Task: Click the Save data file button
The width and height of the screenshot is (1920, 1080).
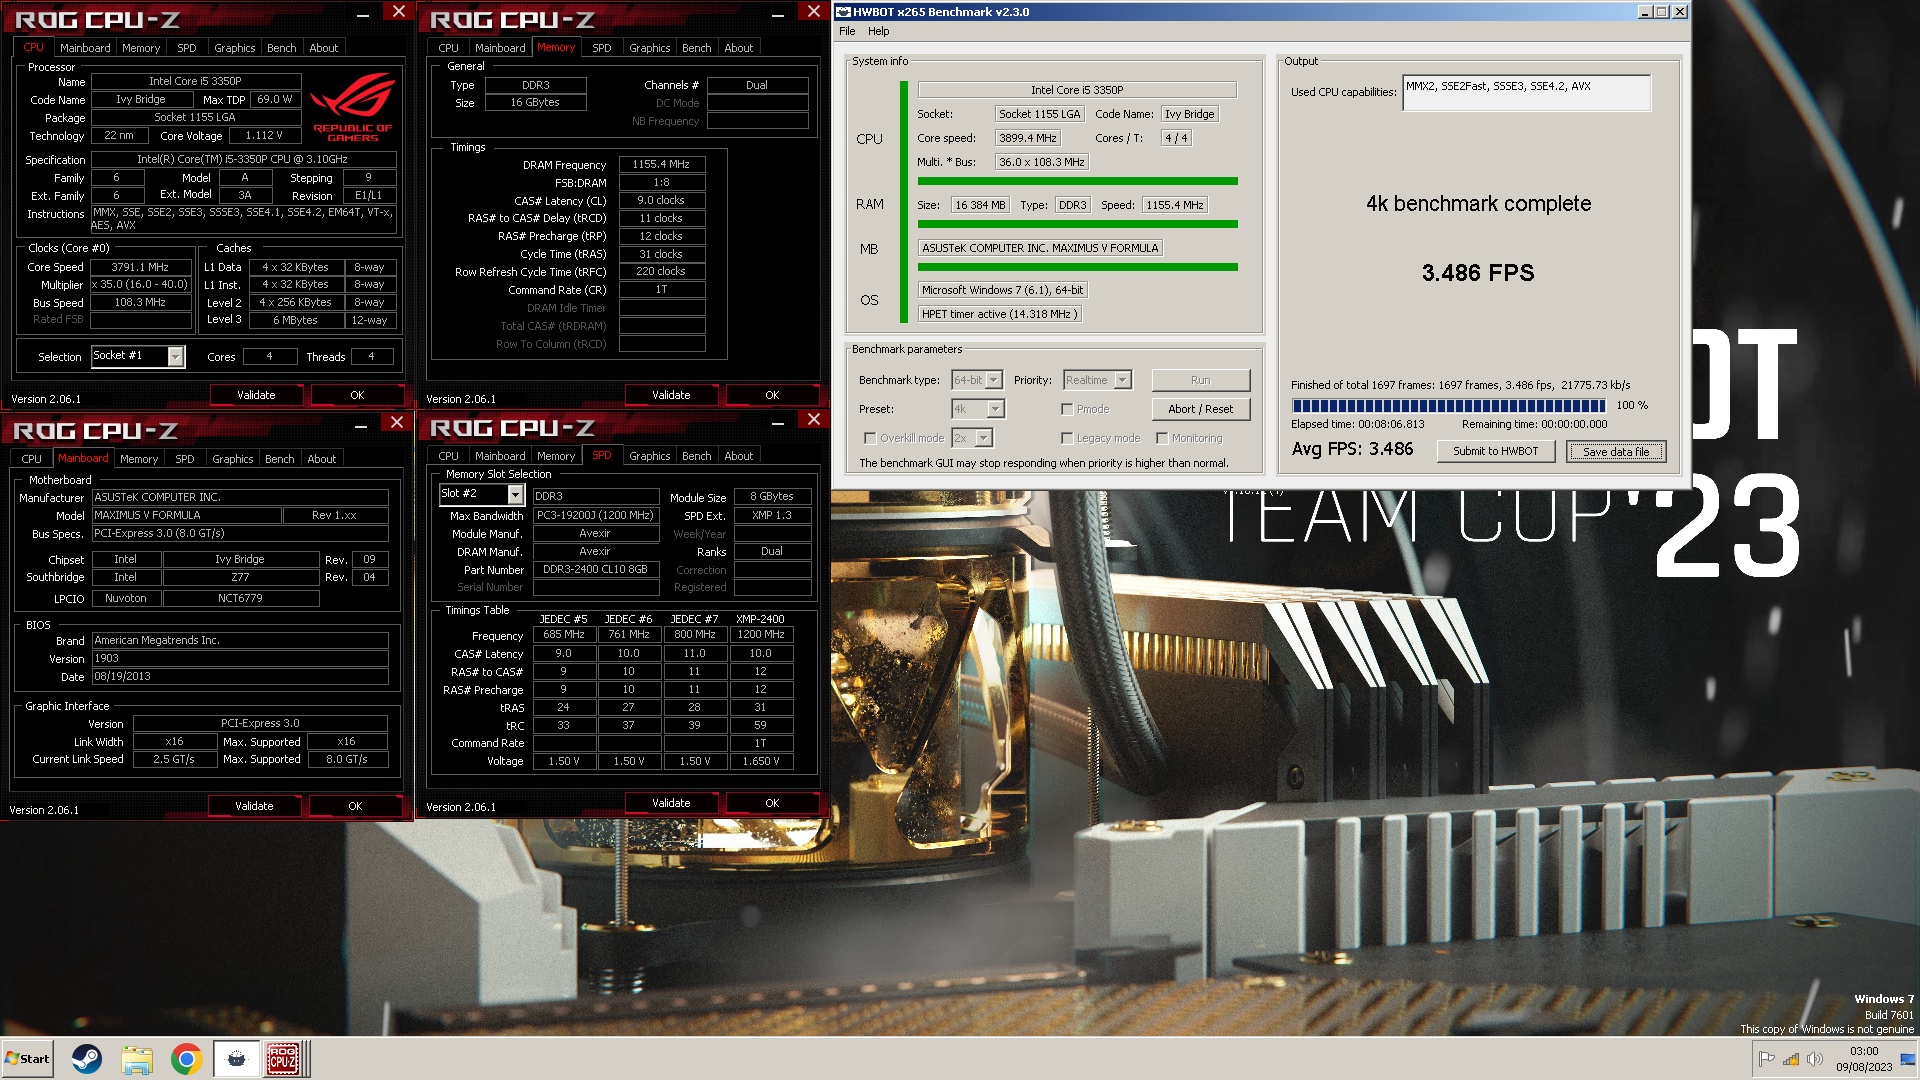Action: tap(1616, 452)
